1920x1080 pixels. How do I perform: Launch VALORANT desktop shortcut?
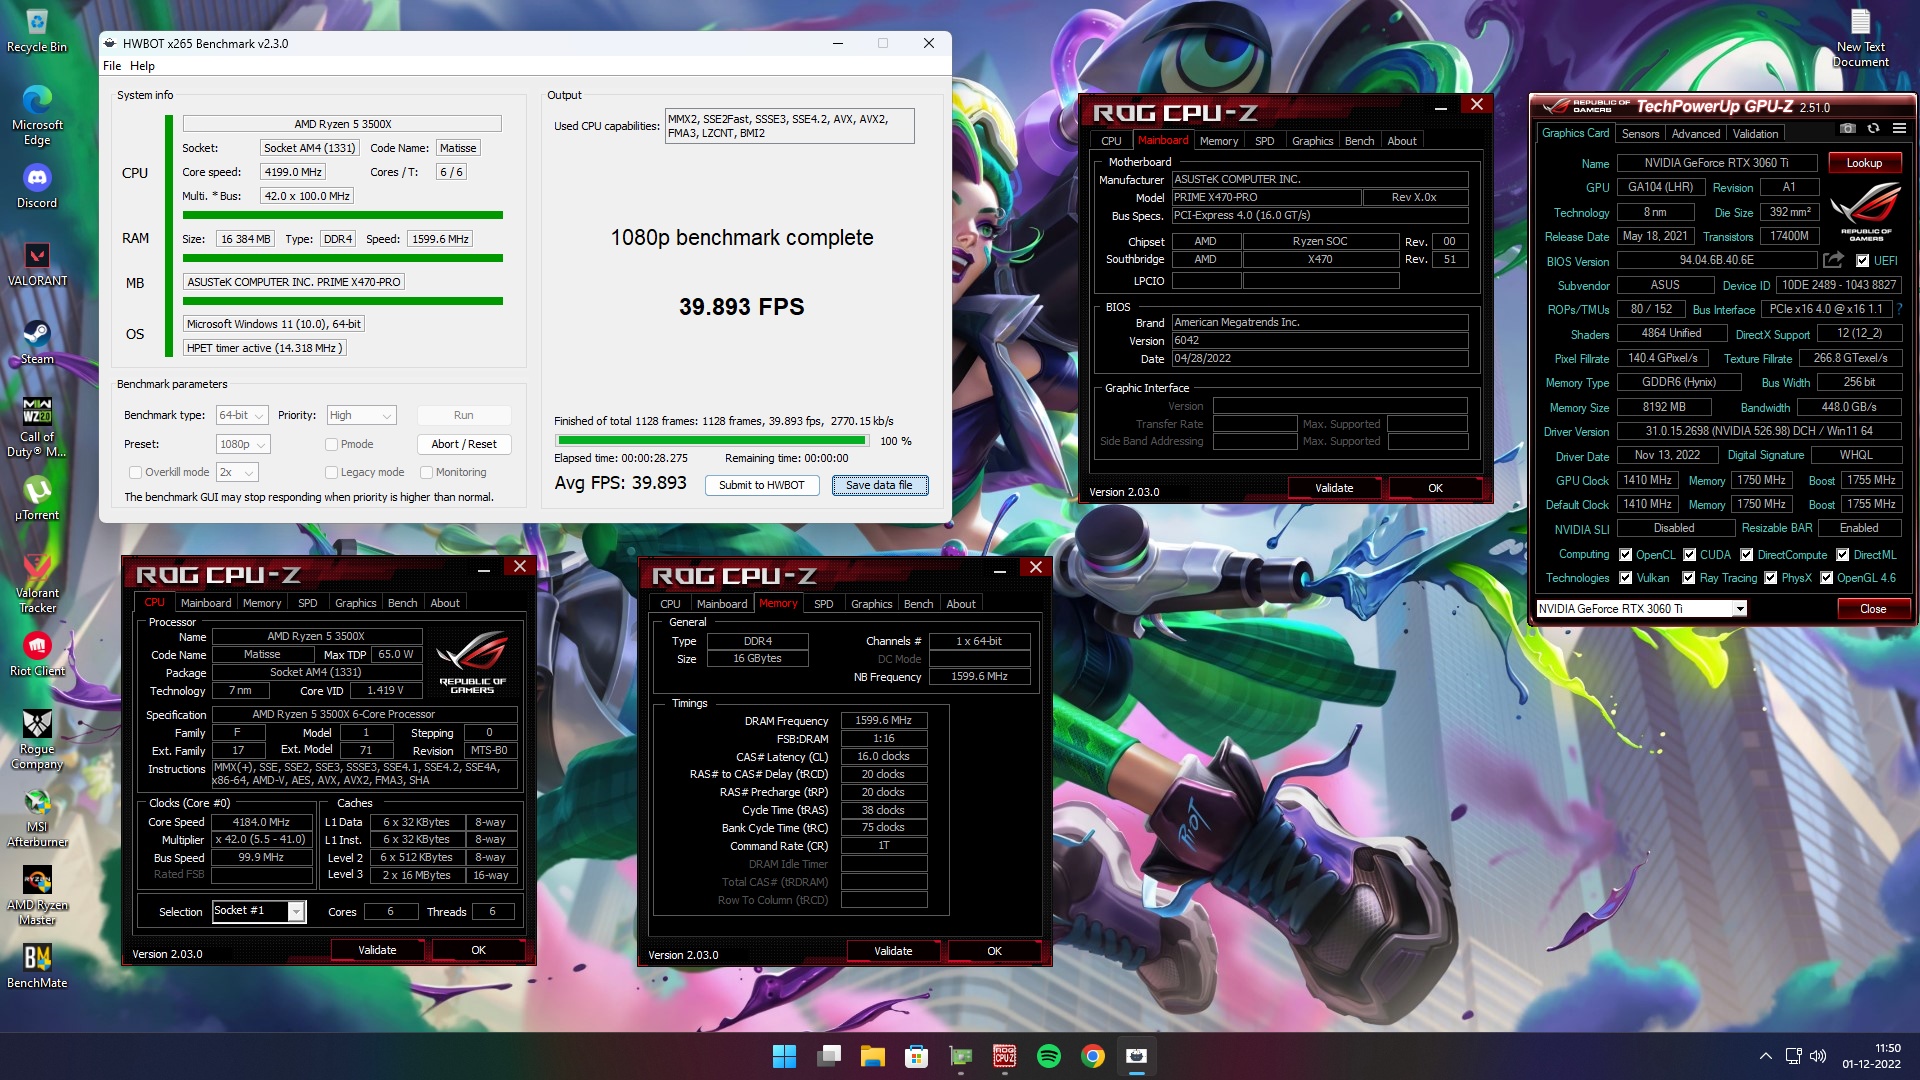37,264
